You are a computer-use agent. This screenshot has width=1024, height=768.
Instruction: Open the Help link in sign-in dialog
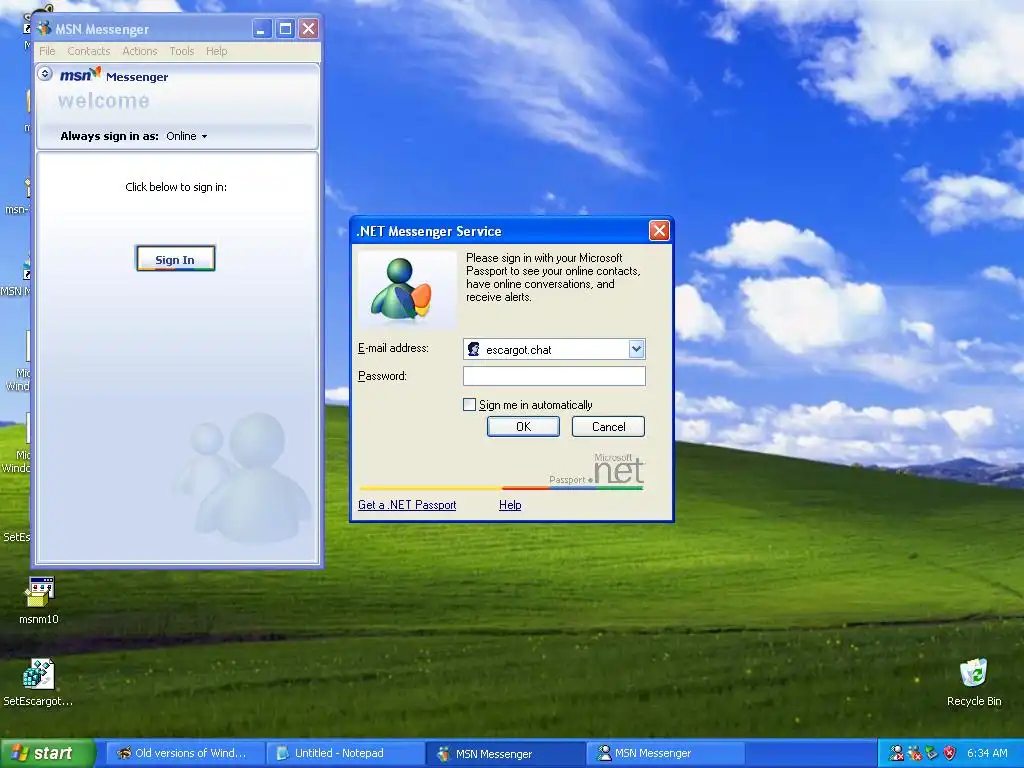[x=510, y=505]
